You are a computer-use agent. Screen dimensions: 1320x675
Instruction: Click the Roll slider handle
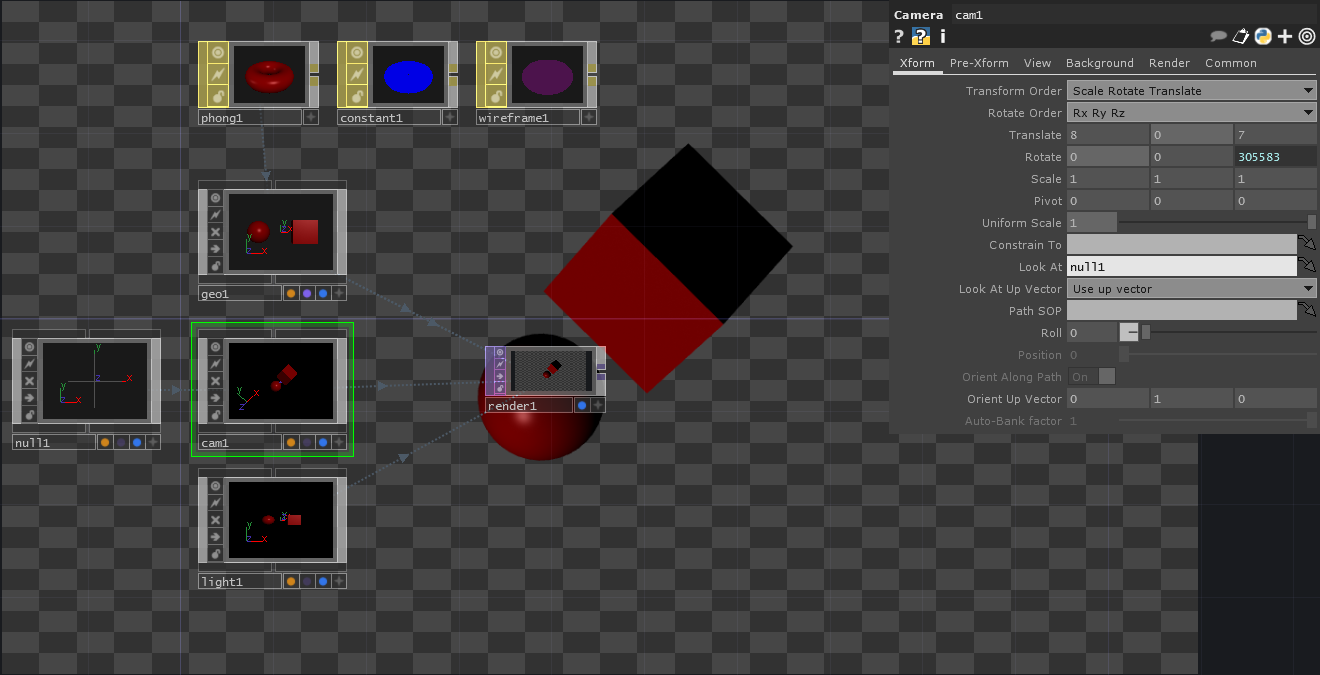point(1146,333)
